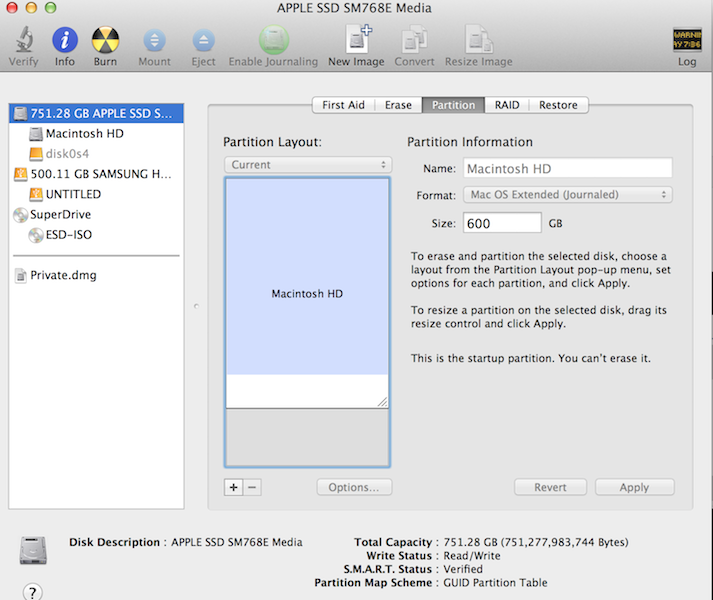Click the S.M.A.R.T. Status Verified value
Viewport: 713px width, 600px height.
[463, 569]
